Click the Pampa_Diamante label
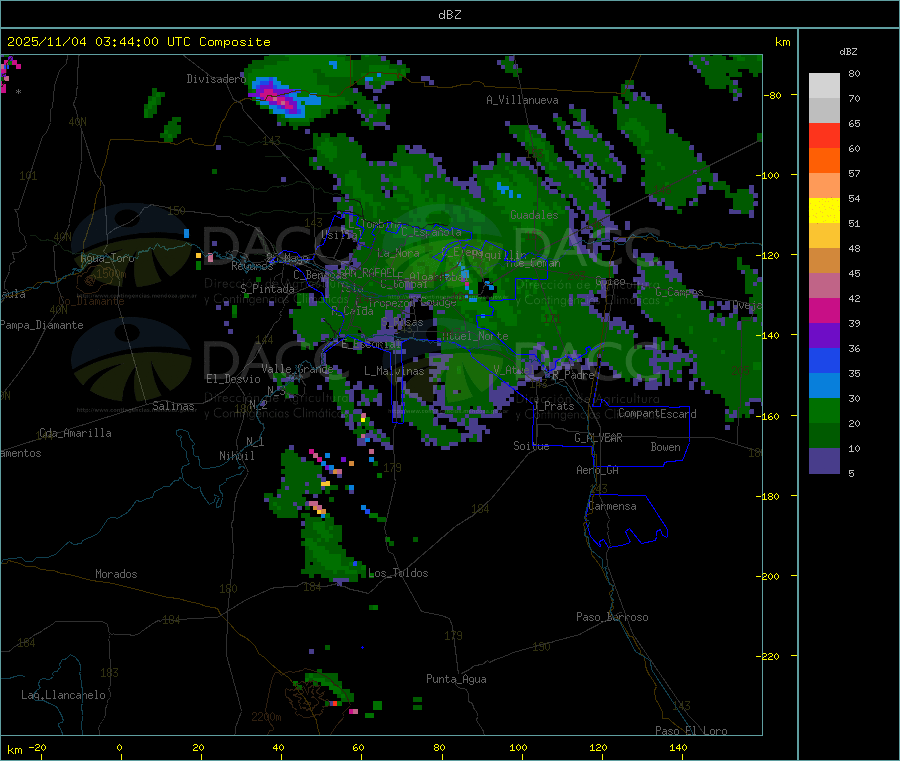 [42, 325]
